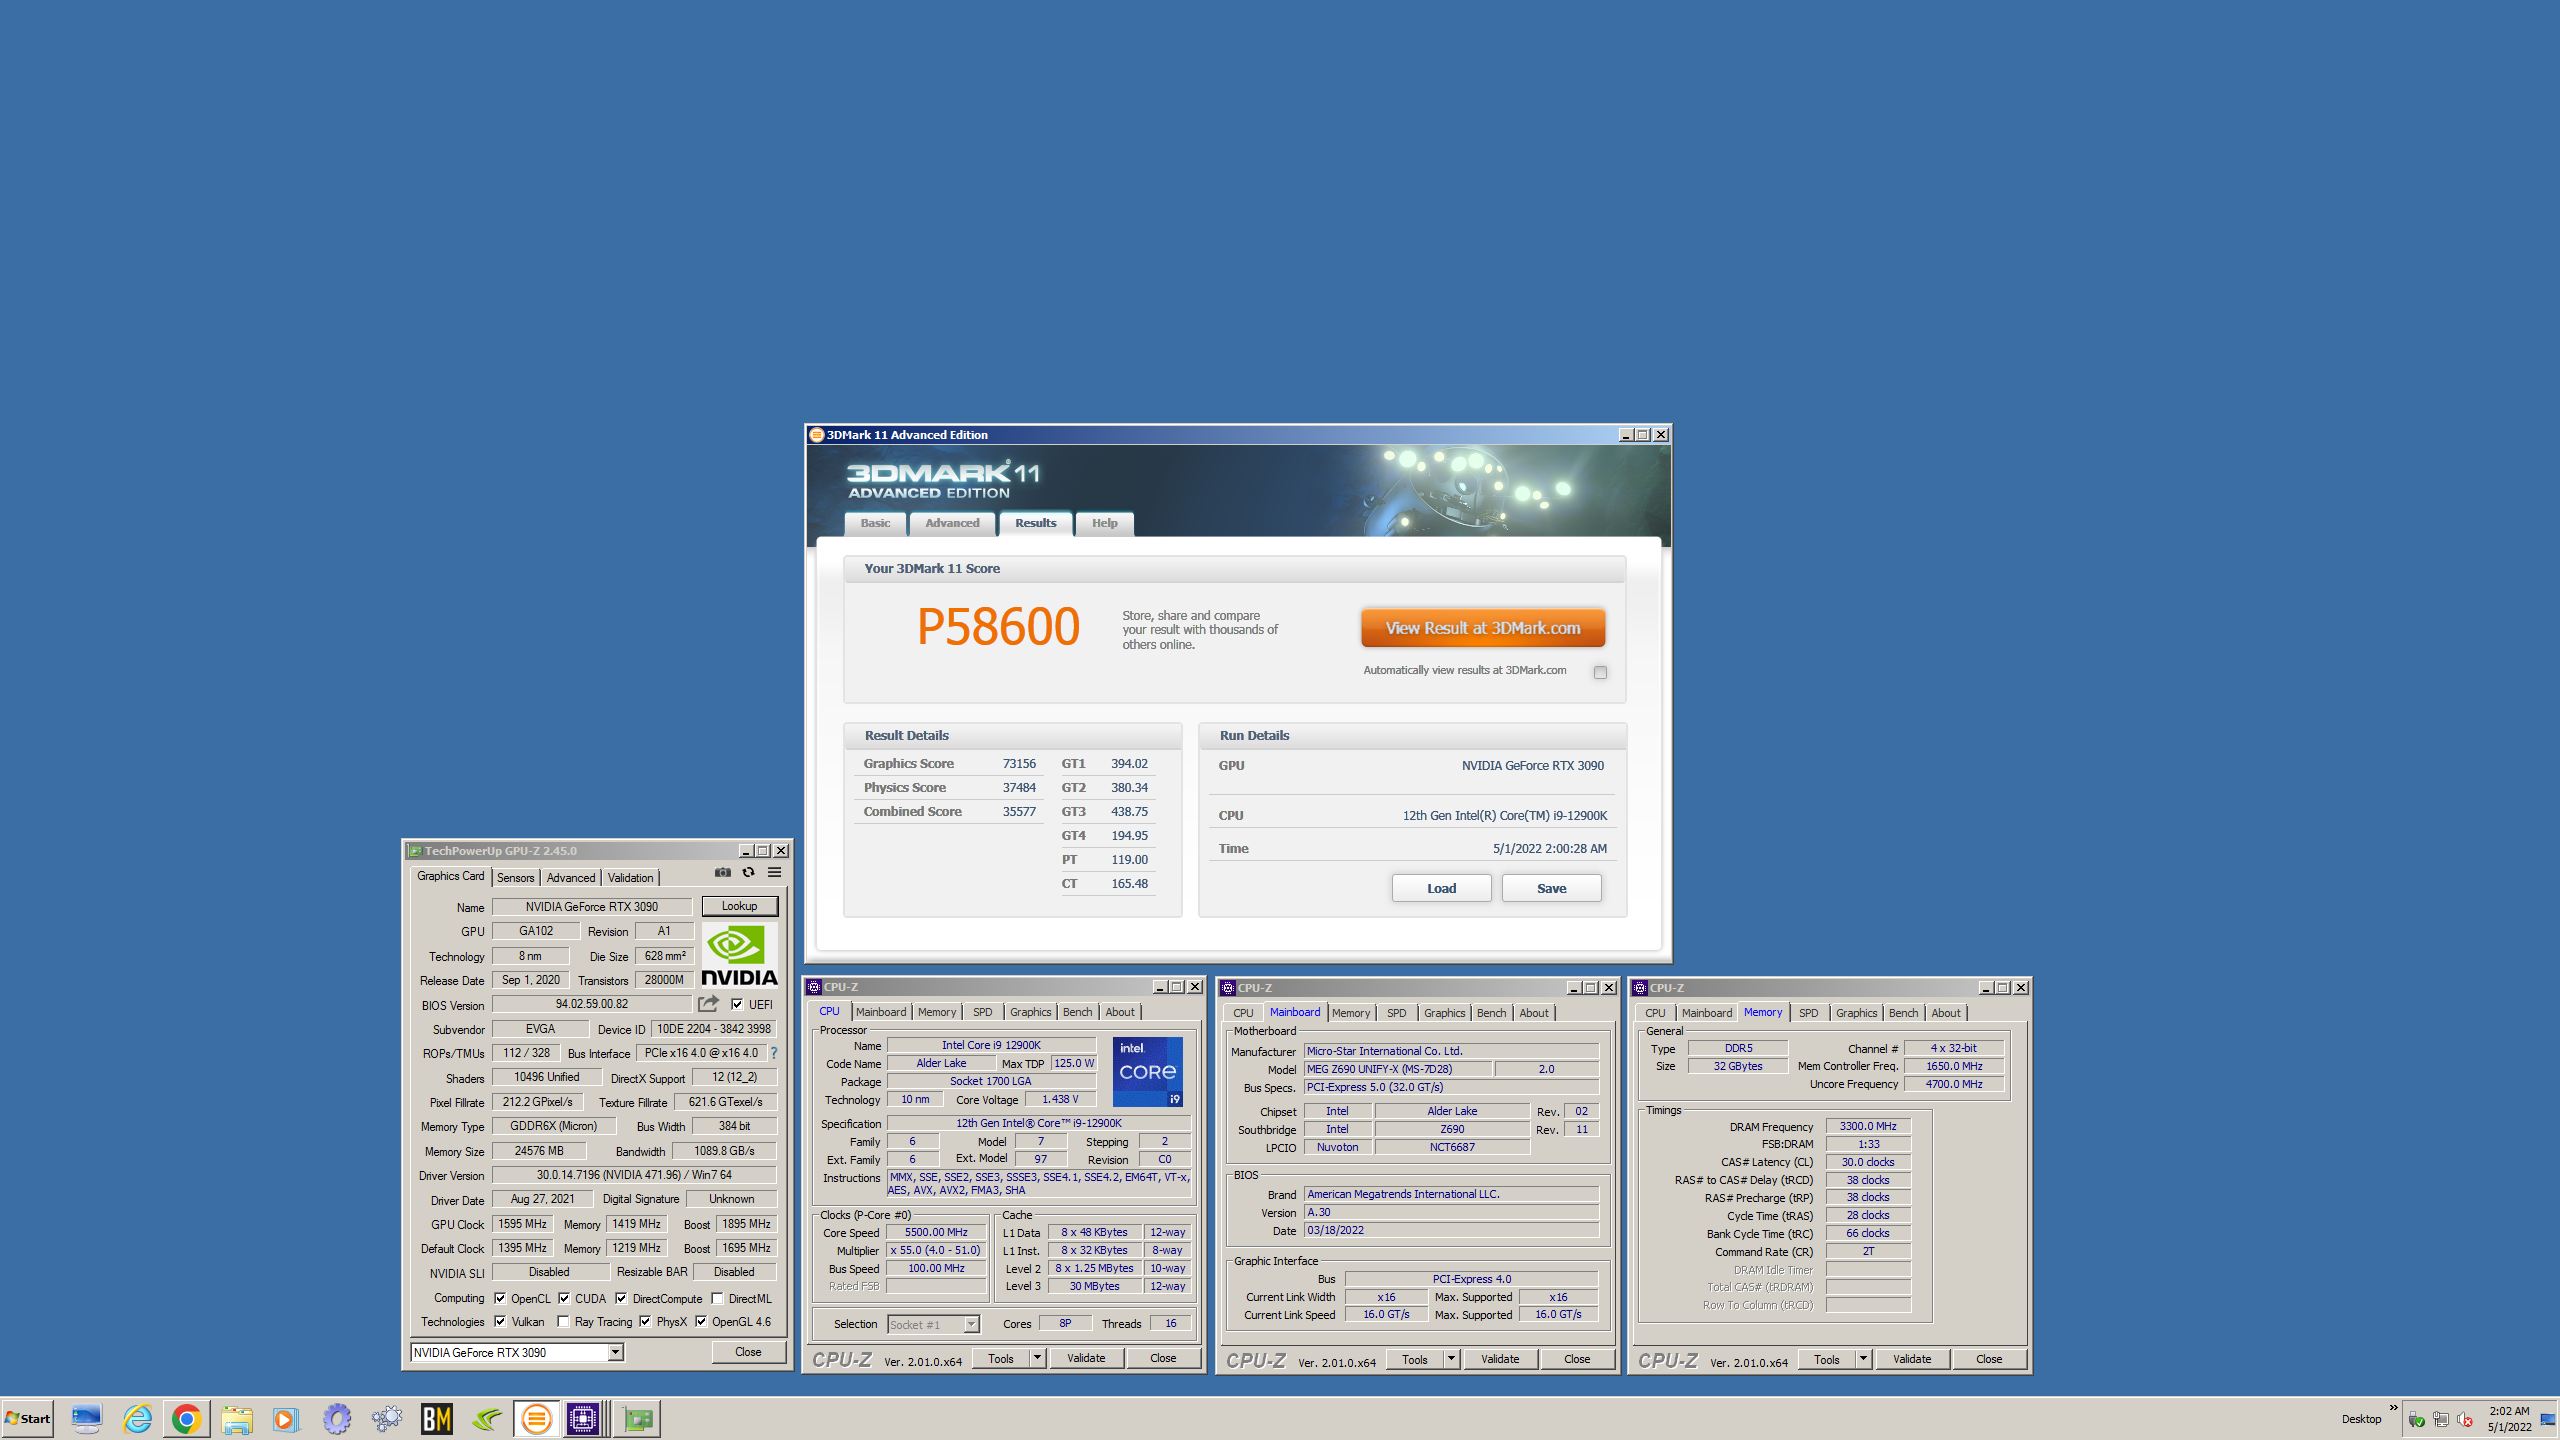This screenshot has width=2560, height=1440.
Task: Toggle the OpenCL checkbox
Action: (500, 1298)
